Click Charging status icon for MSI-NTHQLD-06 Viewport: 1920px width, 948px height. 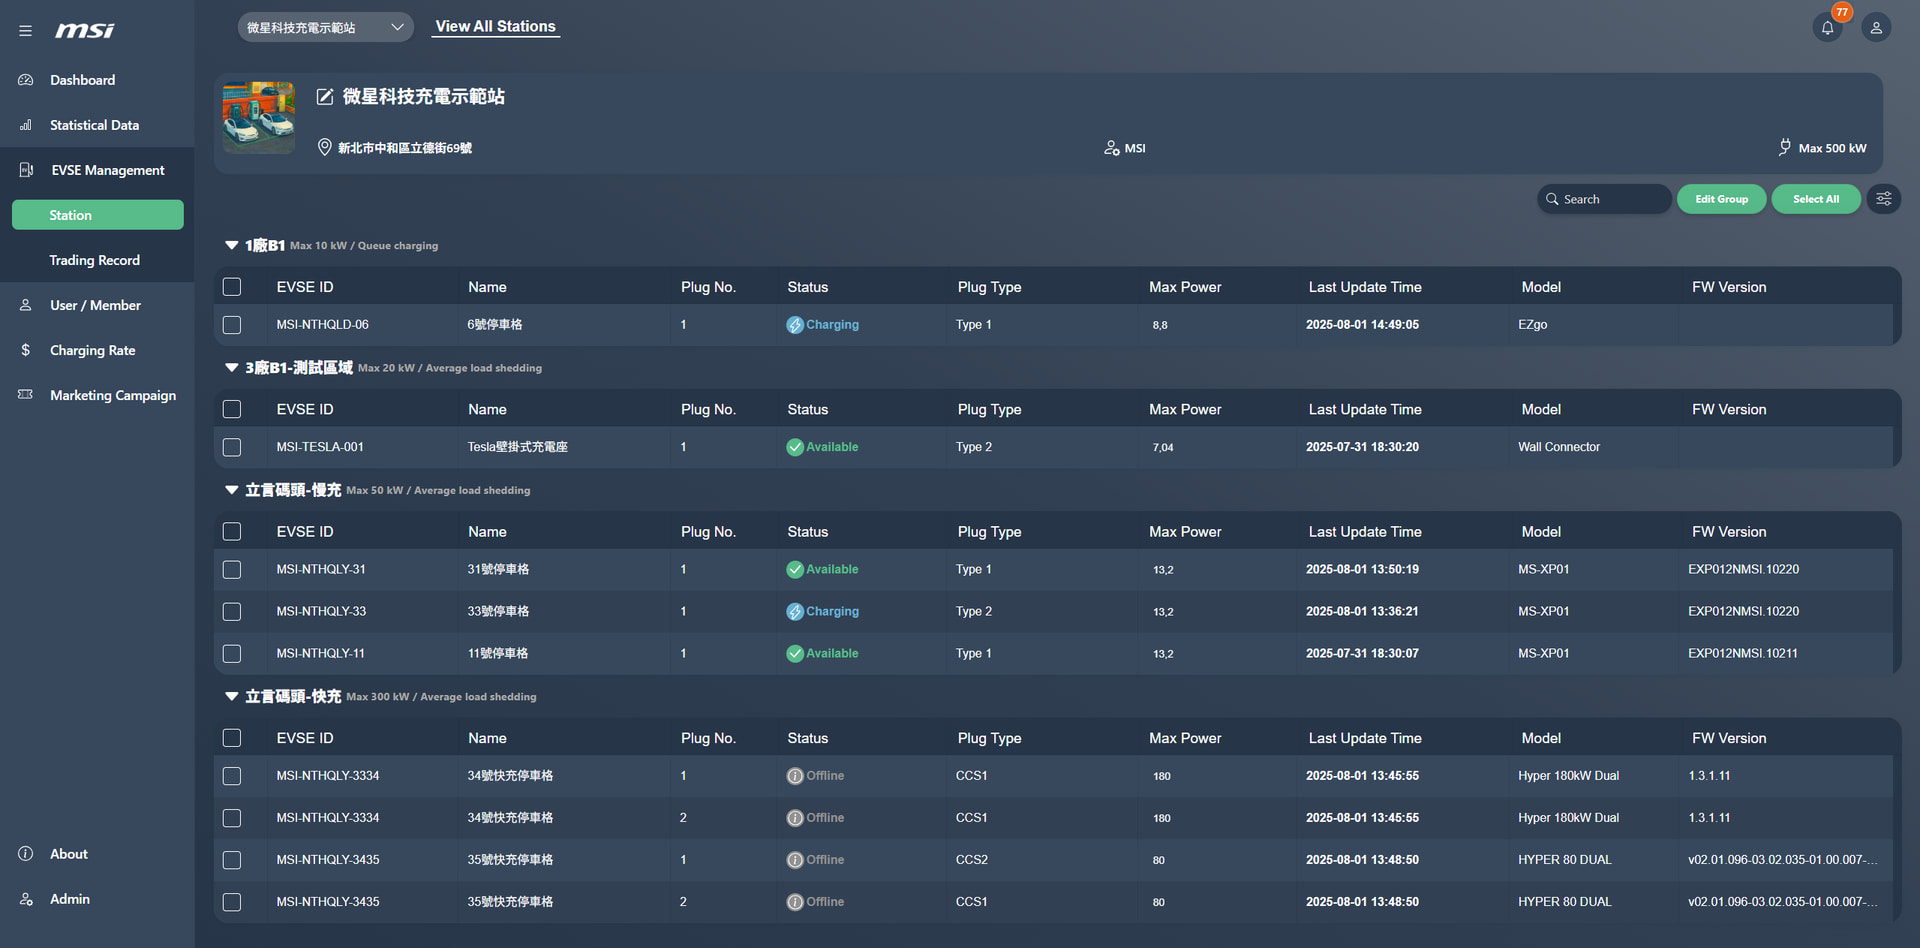pos(795,325)
